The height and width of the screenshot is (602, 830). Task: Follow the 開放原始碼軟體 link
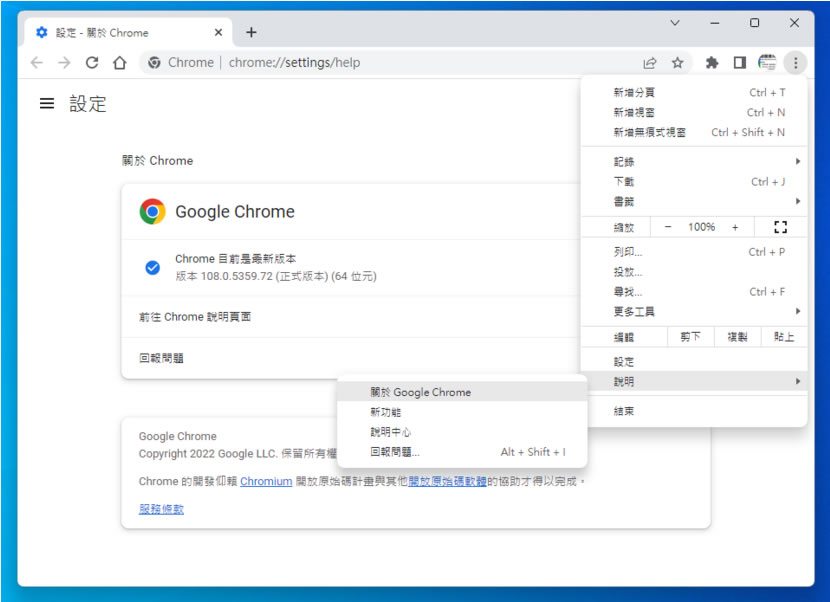[447, 481]
